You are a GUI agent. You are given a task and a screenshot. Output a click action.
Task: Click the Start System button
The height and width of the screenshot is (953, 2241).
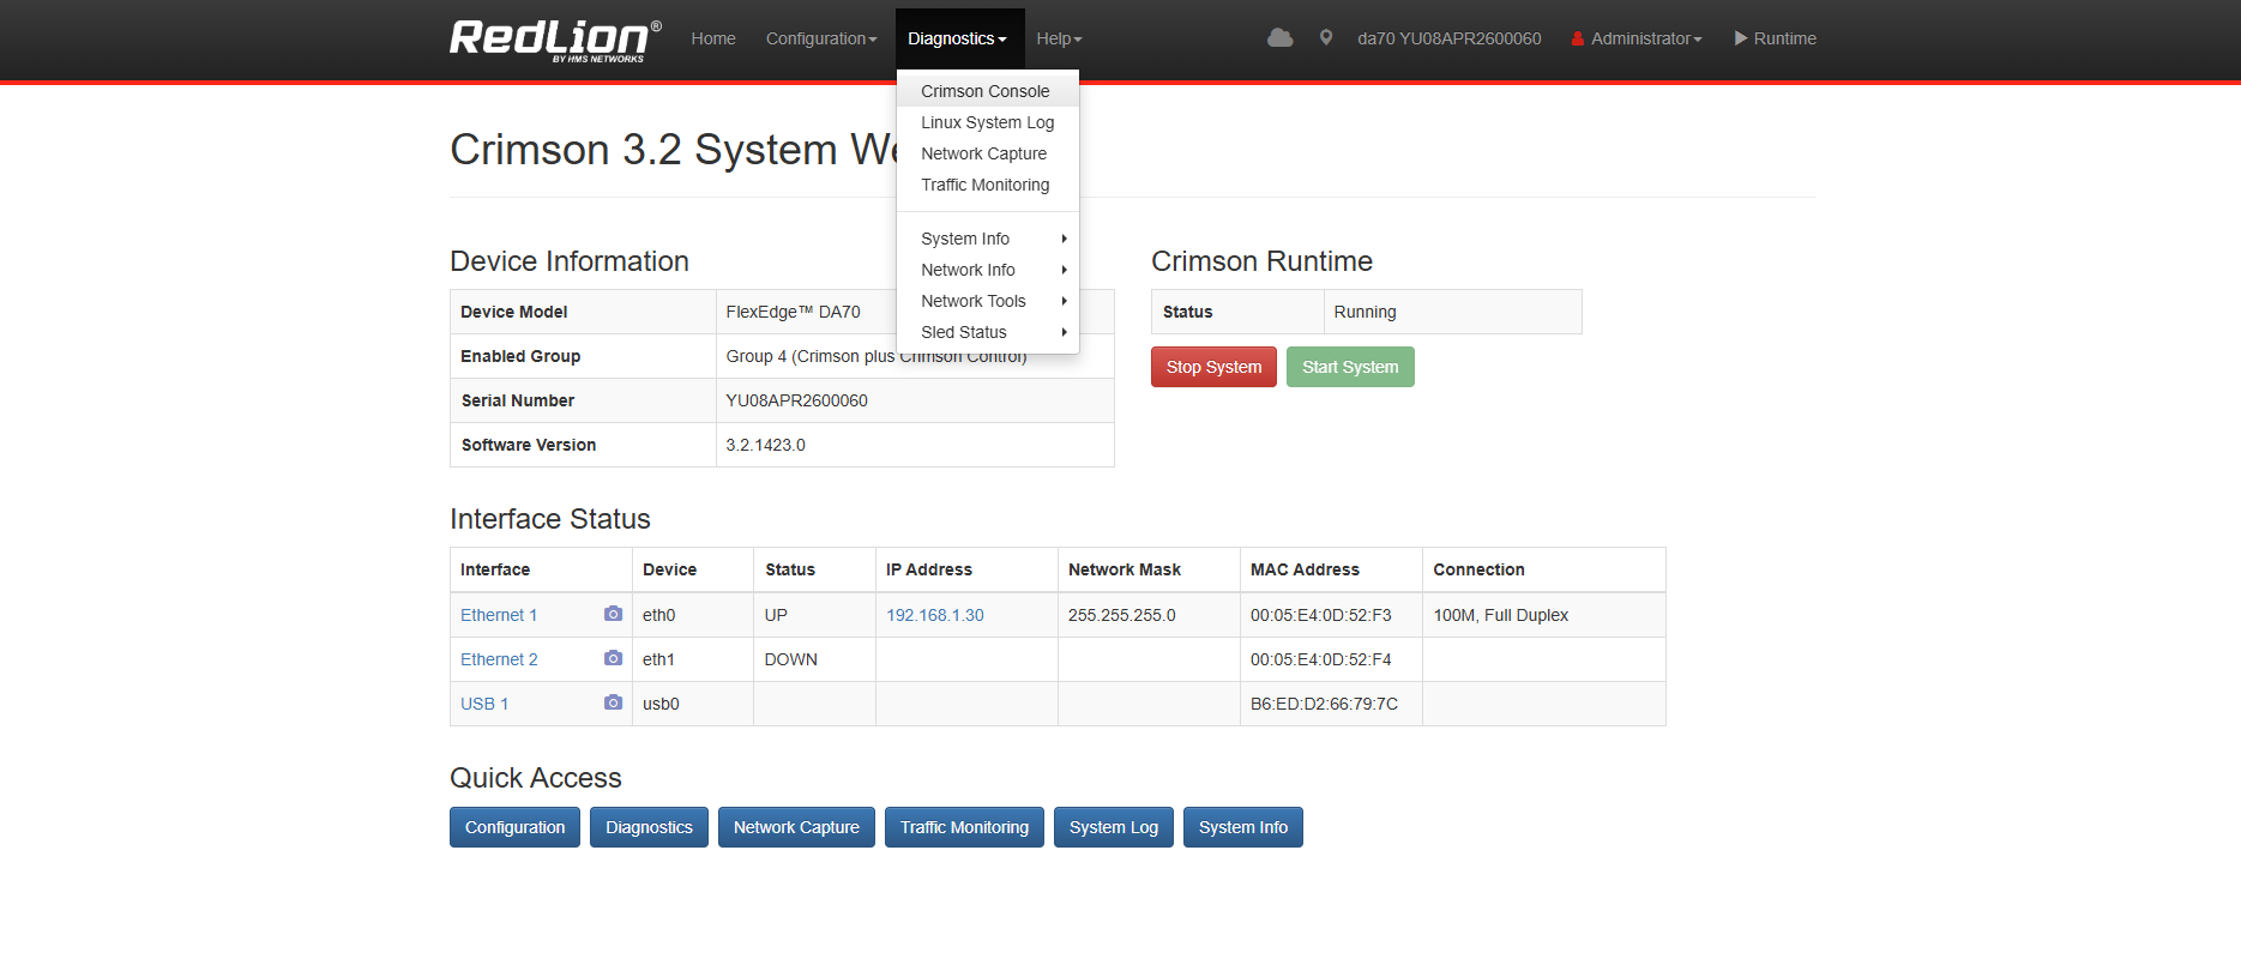click(x=1350, y=367)
